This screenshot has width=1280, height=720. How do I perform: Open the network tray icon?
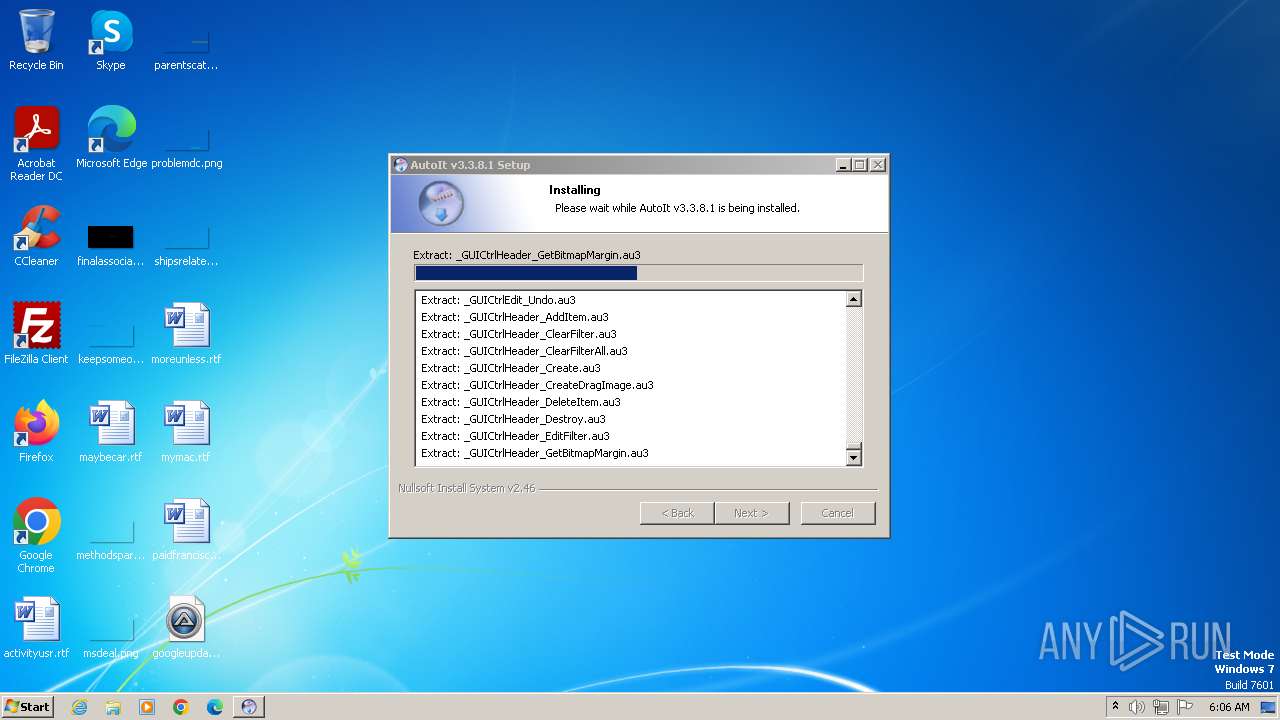click(x=1161, y=707)
